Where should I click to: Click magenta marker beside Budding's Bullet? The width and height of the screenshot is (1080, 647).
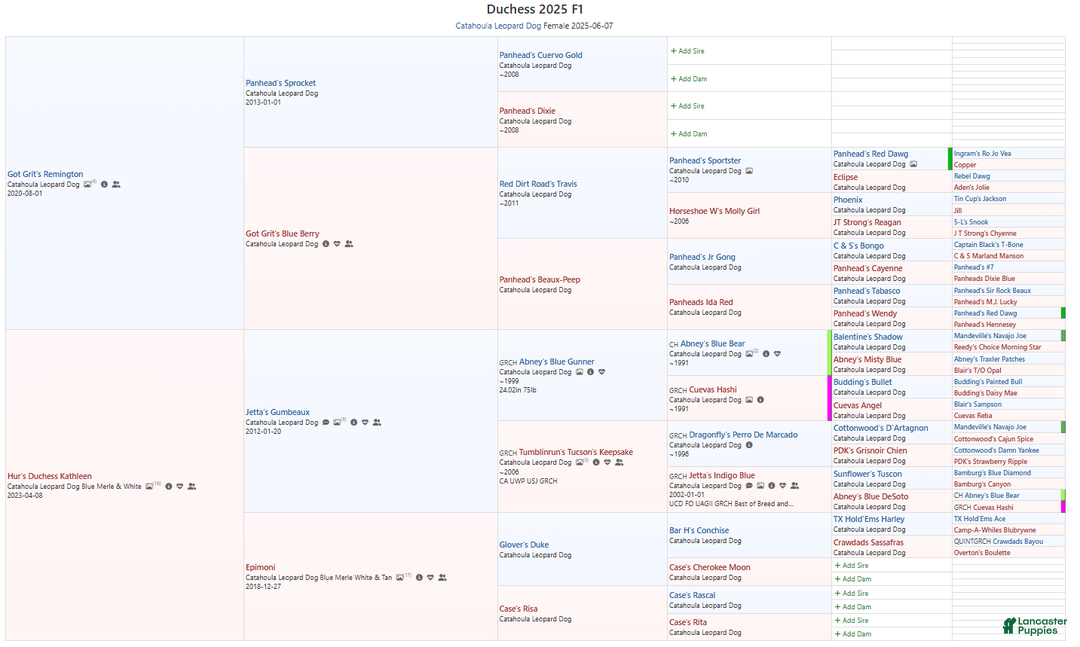tap(829, 398)
